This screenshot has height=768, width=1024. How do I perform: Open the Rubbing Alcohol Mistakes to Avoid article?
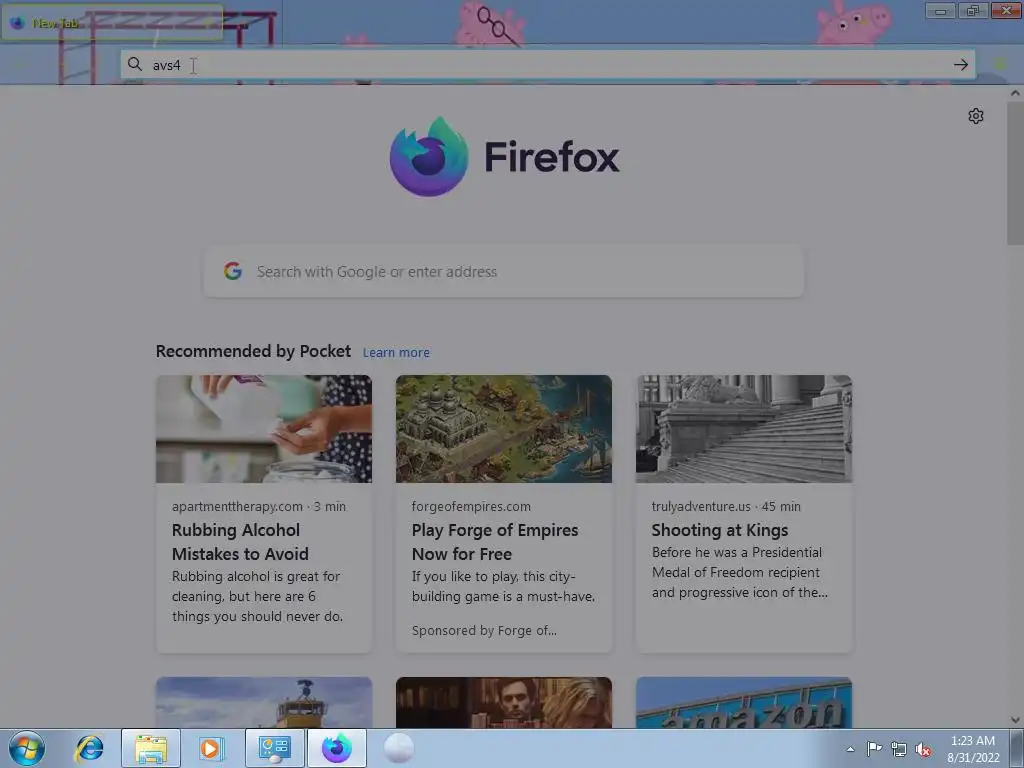[x=240, y=542]
